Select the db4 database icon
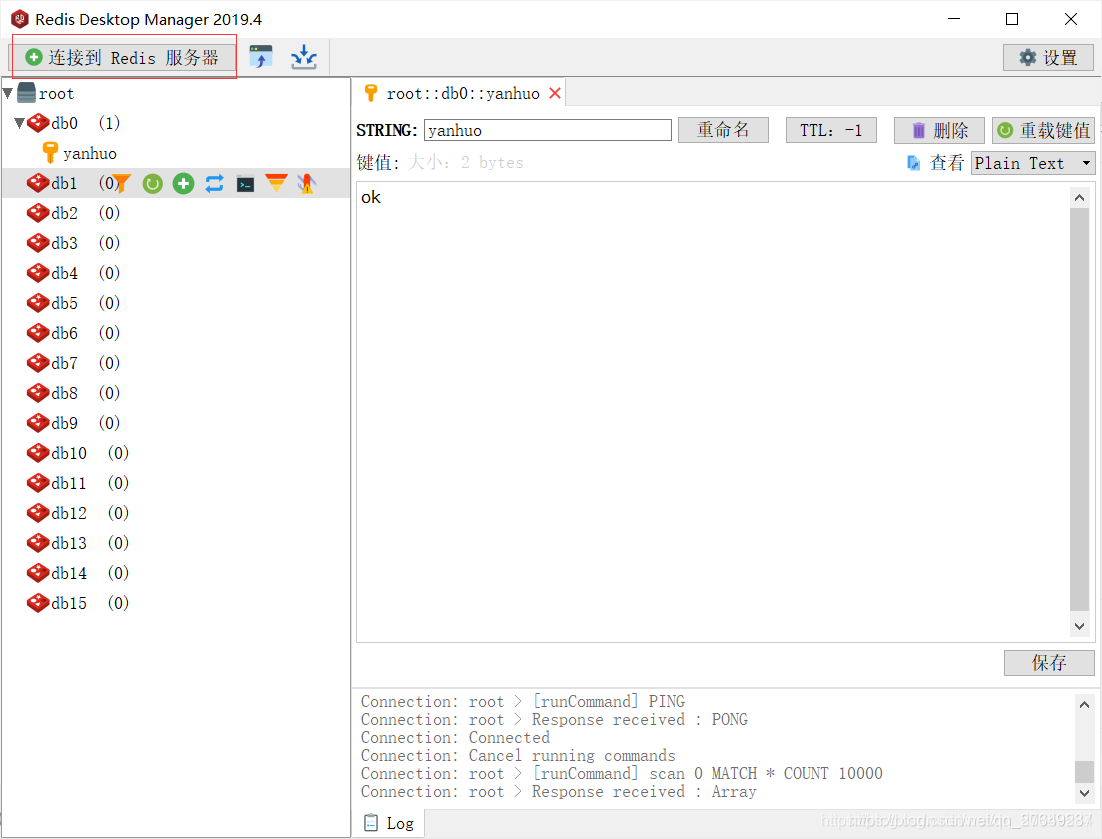Image resolution: width=1102 pixels, height=839 pixels. [38, 273]
